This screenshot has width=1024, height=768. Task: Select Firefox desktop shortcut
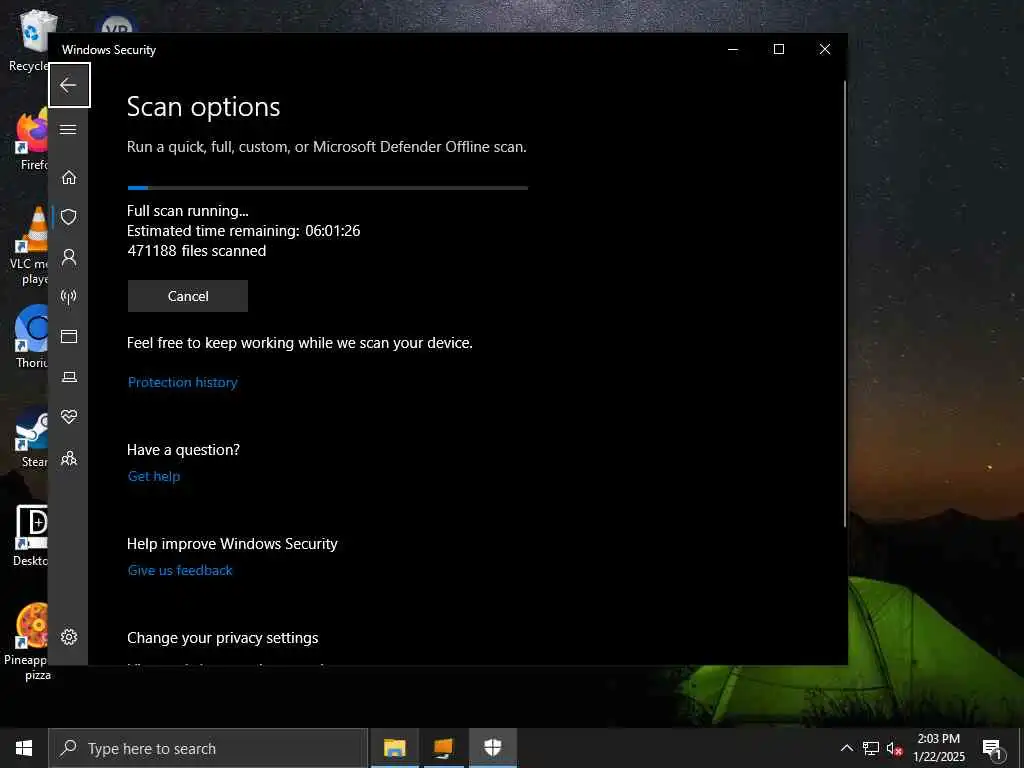(31, 140)
